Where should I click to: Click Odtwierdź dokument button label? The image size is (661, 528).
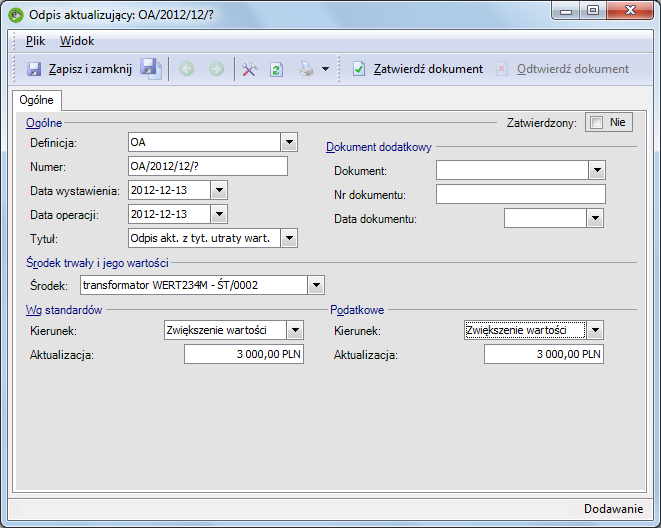point(573,69)
